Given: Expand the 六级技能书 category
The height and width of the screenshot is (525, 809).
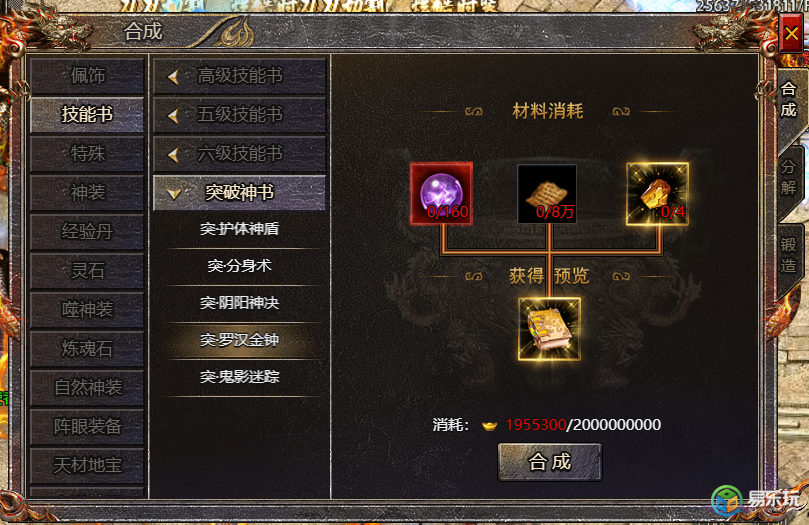Looking at the screenshot, I should pos(239,154).
